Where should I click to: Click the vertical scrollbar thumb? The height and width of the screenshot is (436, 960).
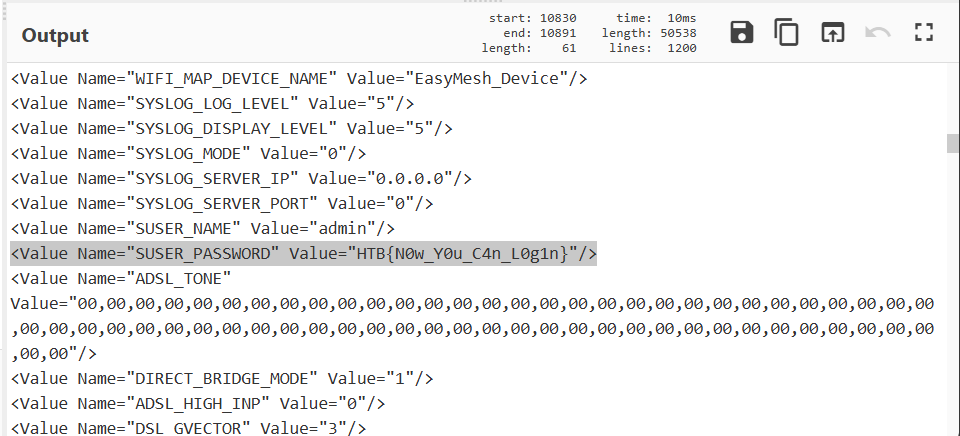click(953, 143)
